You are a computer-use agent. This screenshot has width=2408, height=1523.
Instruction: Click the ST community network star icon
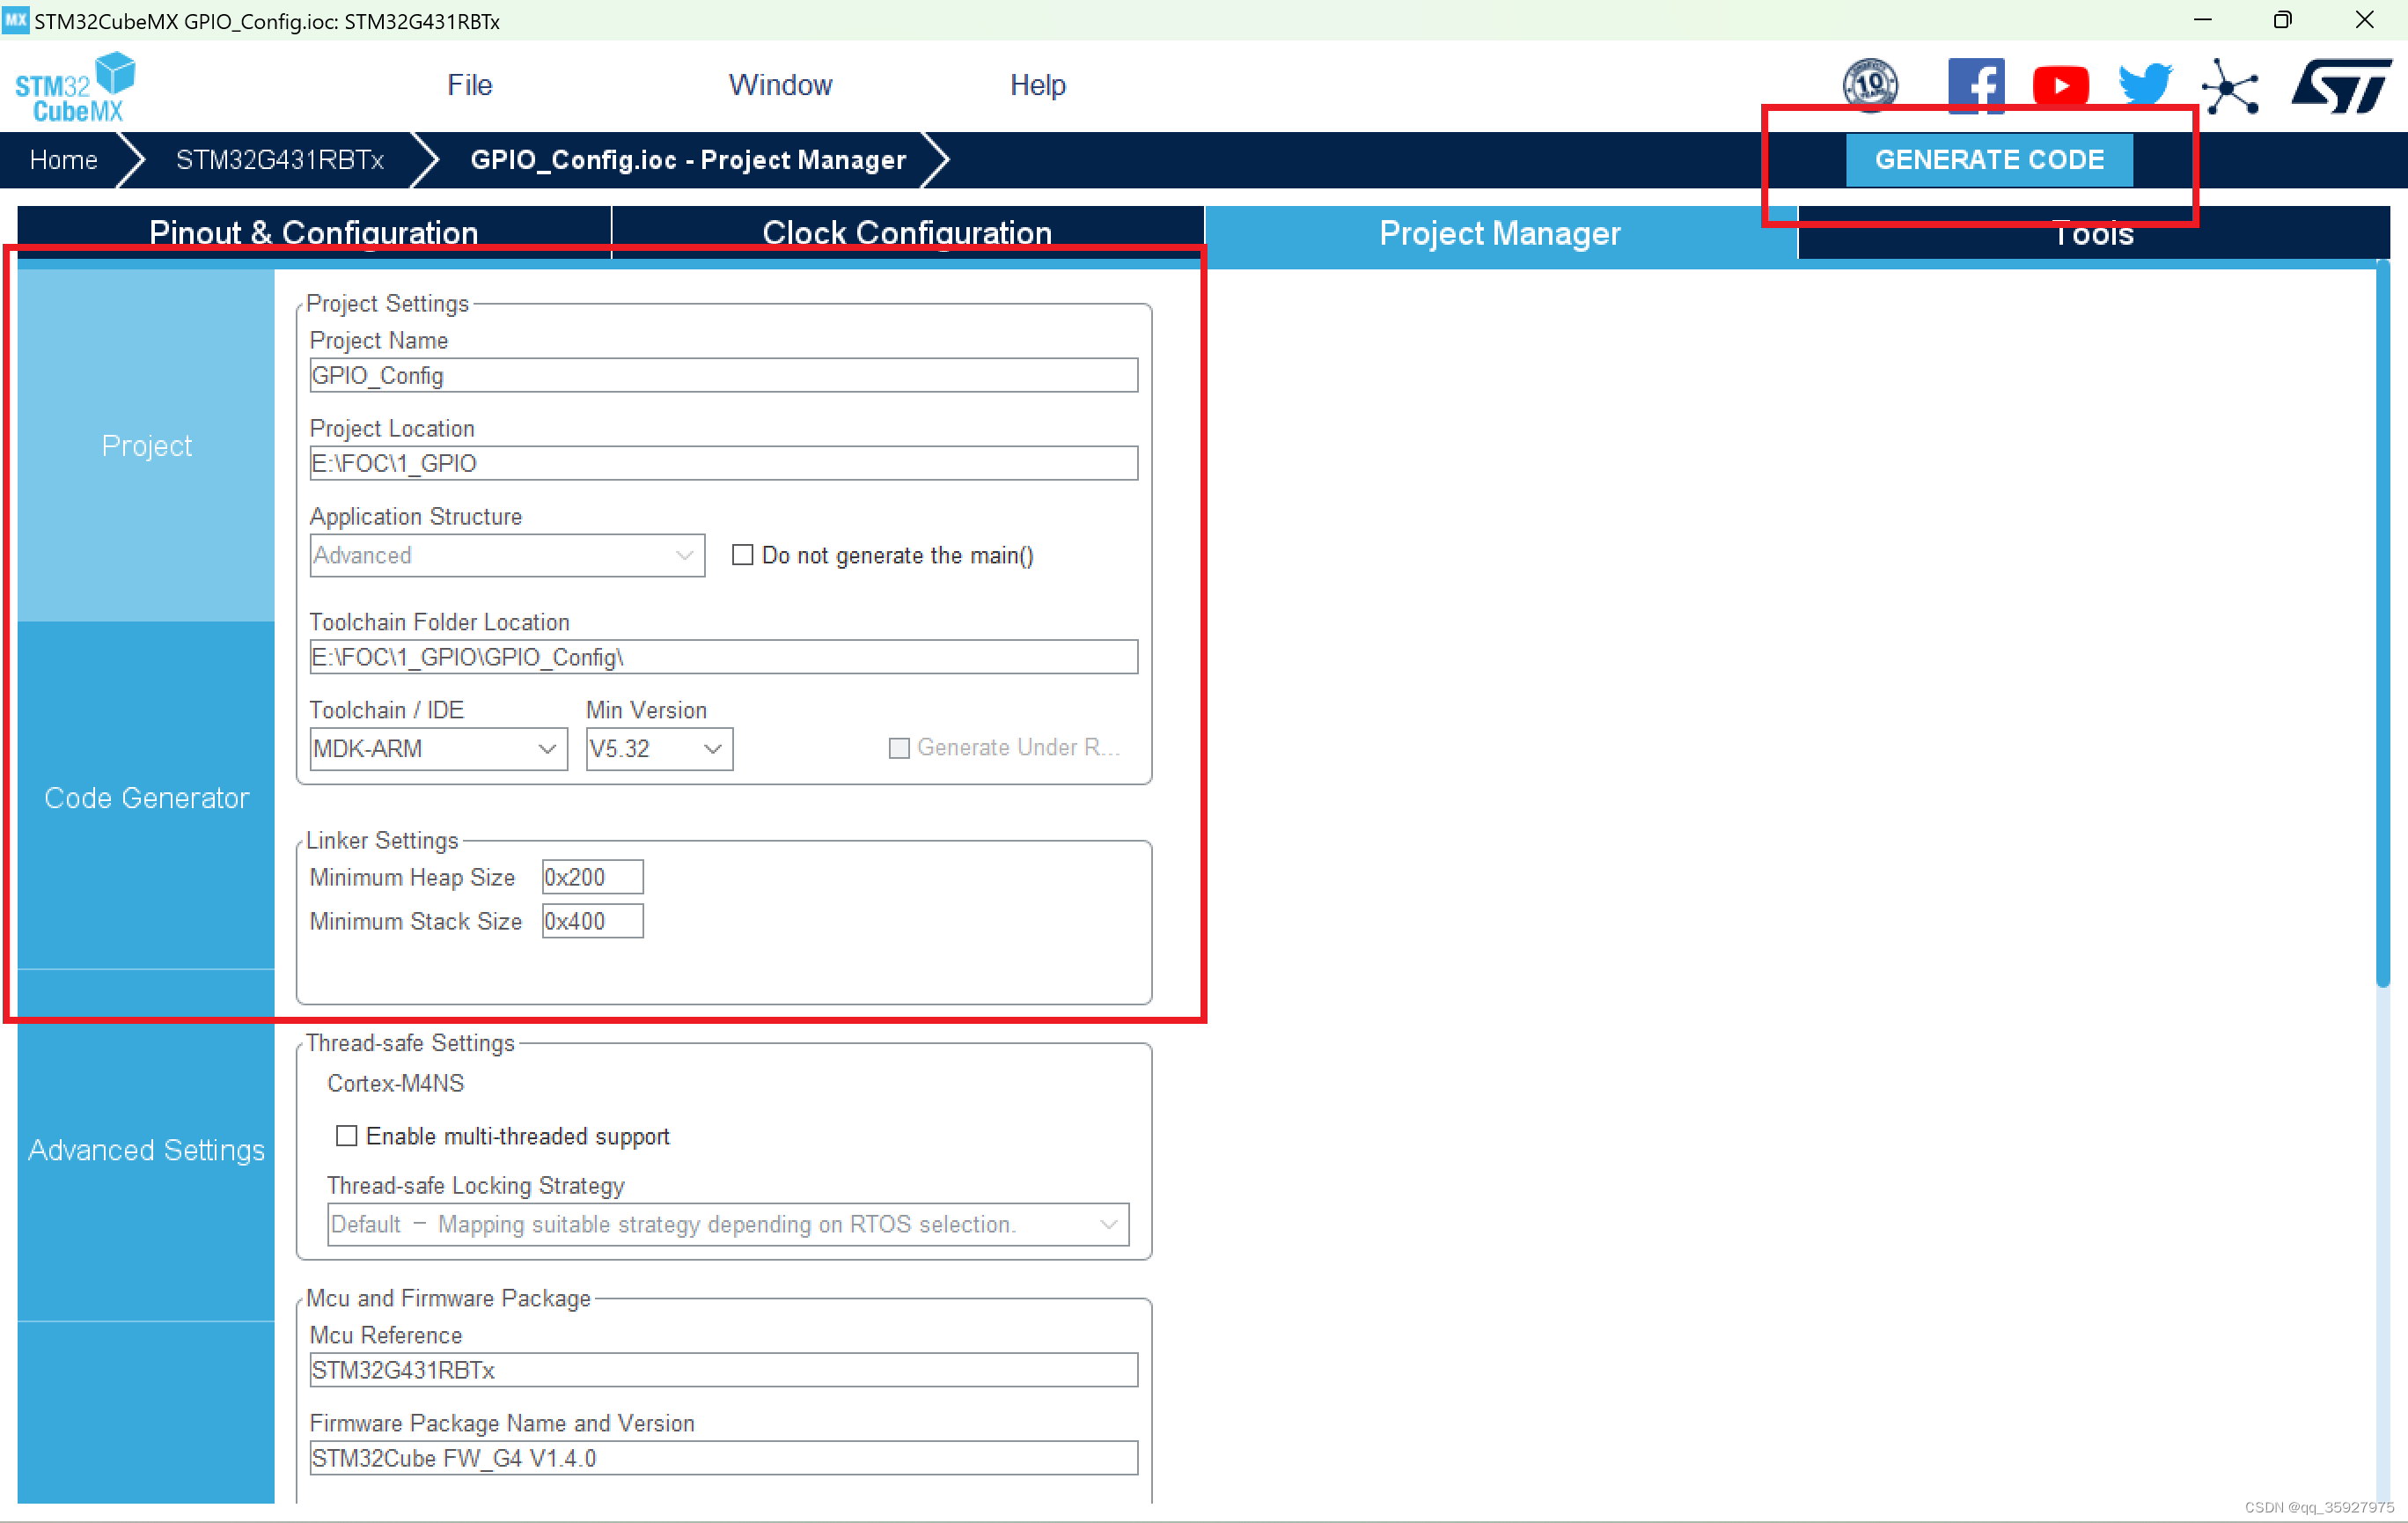tap(2229, 87)
